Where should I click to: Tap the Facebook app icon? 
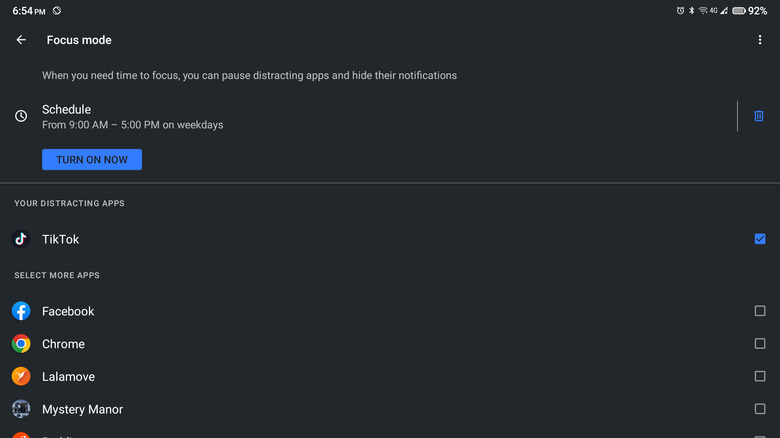tap(21, 311)
